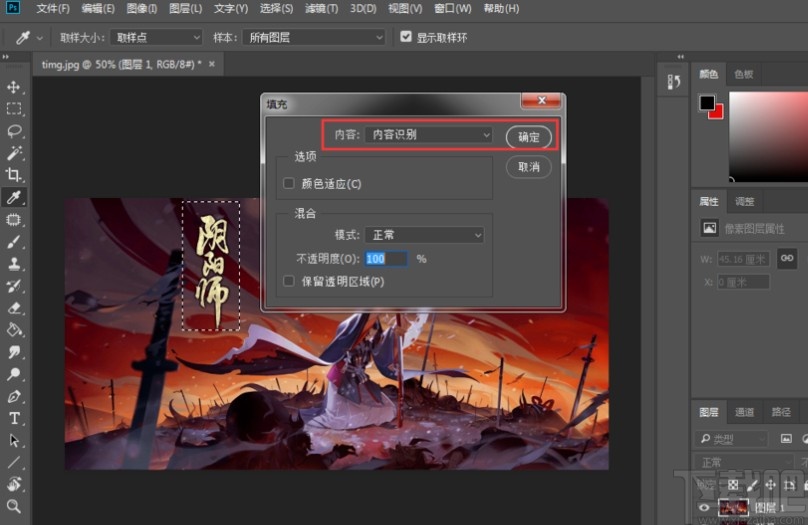Screen dimensions: 808x525
Task: Select the Brush tool in left toolbar
Action: [14, 242]
